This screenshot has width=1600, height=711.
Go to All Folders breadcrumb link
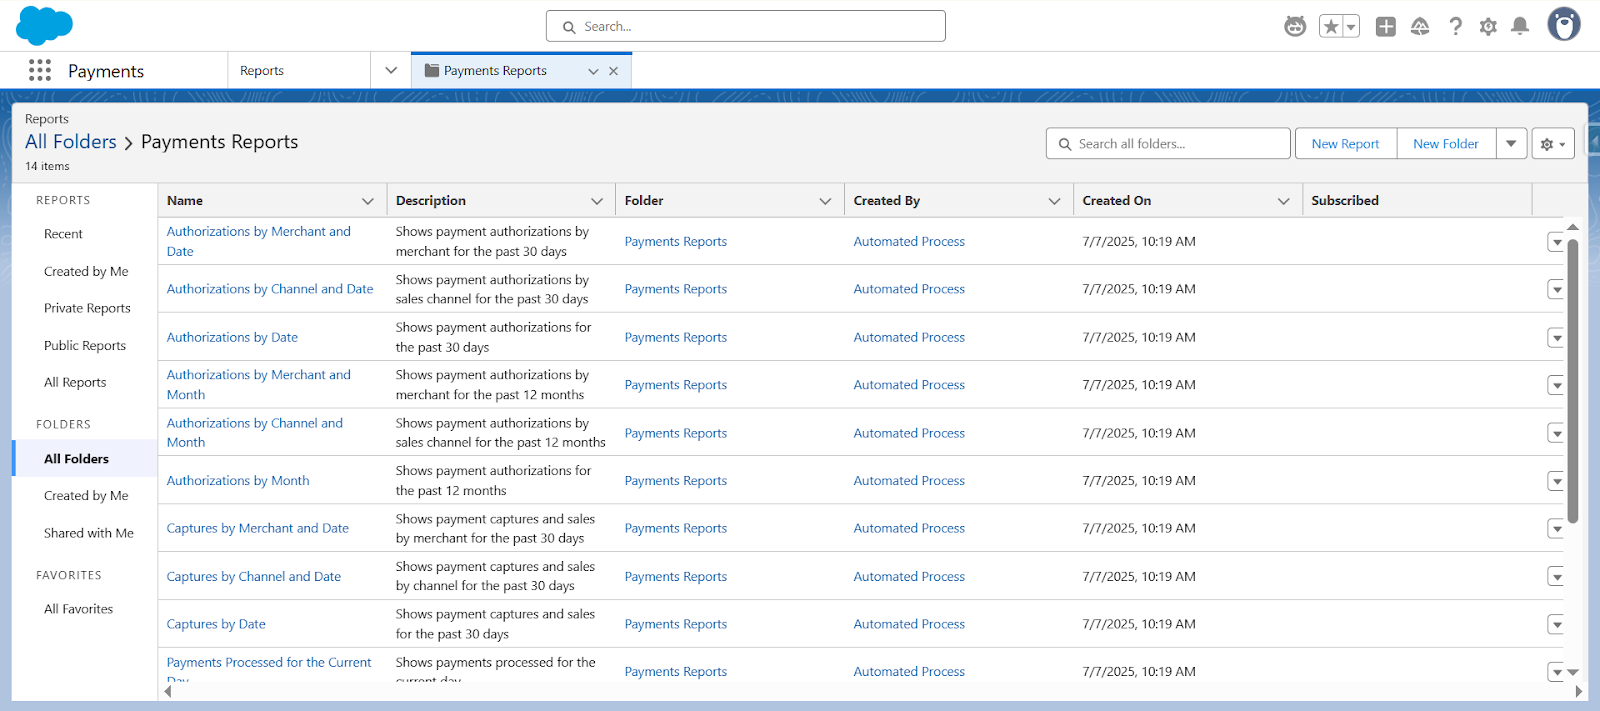point(71,142)
